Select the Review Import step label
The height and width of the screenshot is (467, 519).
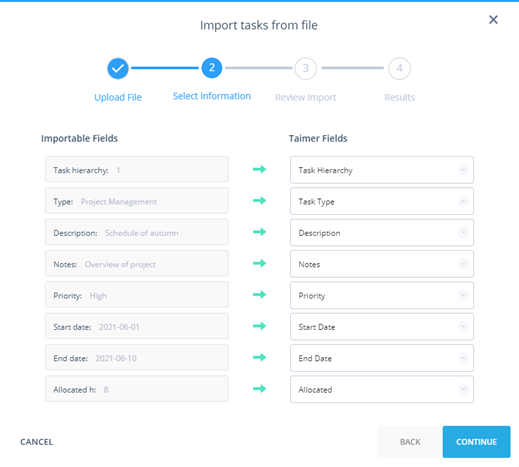point(305,97)
